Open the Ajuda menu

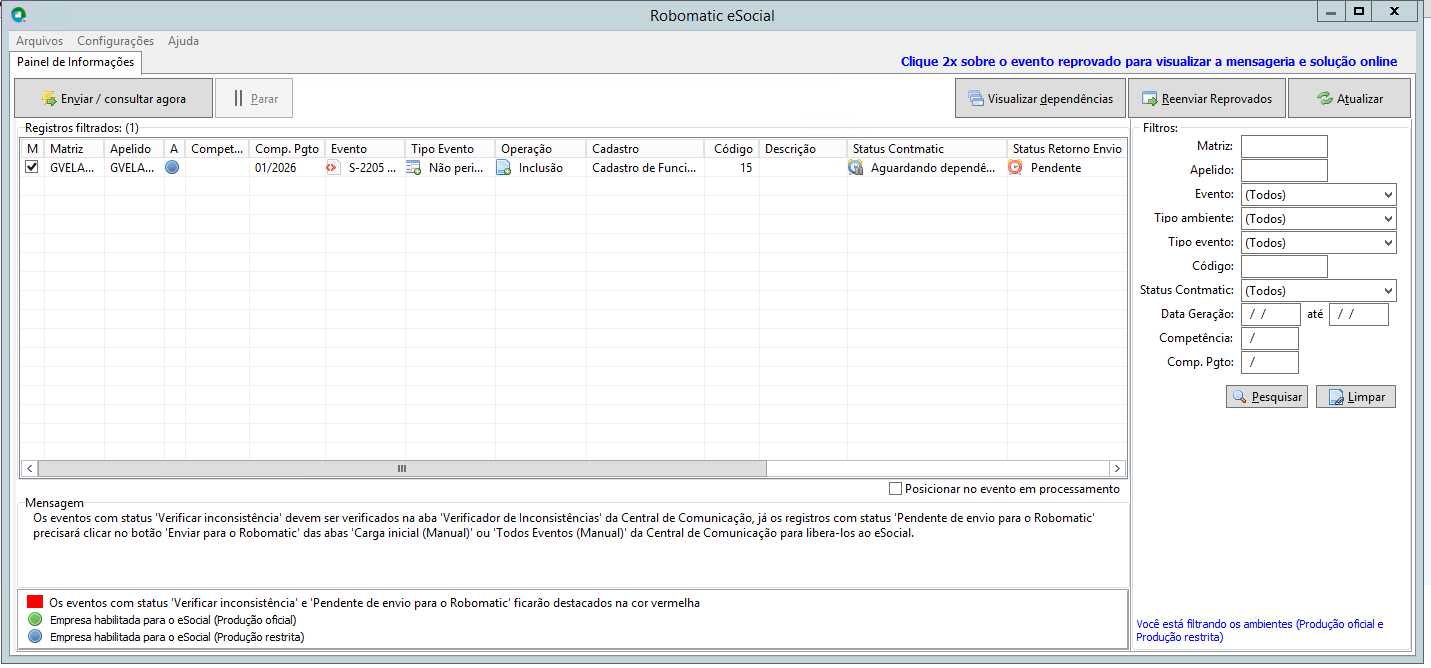click(x=184, y=41)
